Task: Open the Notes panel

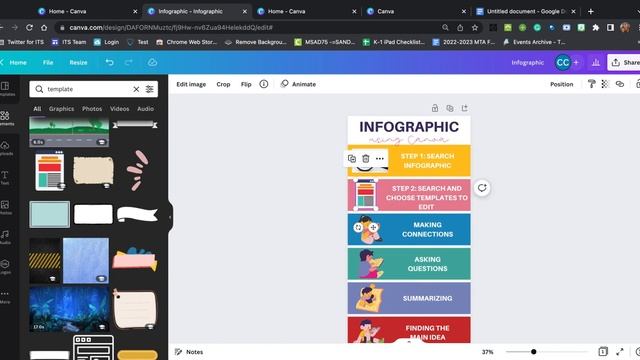Action: [x=189, y=351]
